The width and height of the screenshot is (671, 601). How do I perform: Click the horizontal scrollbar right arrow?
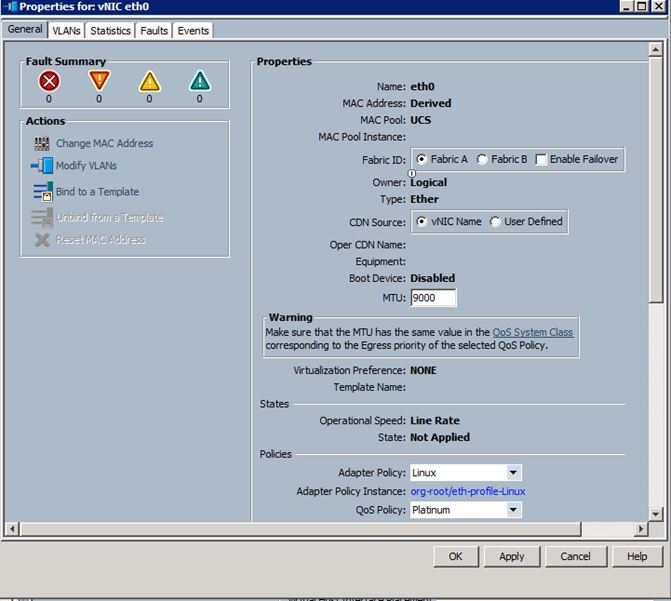(641, 529)
